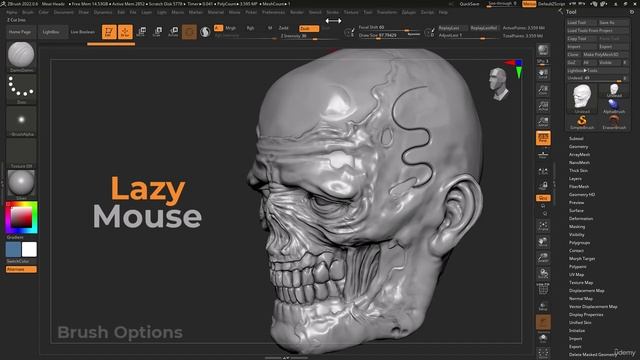The image size is (640, 360).
Task: Expand the Morph Target sub-palette
Action: [582, 259]
